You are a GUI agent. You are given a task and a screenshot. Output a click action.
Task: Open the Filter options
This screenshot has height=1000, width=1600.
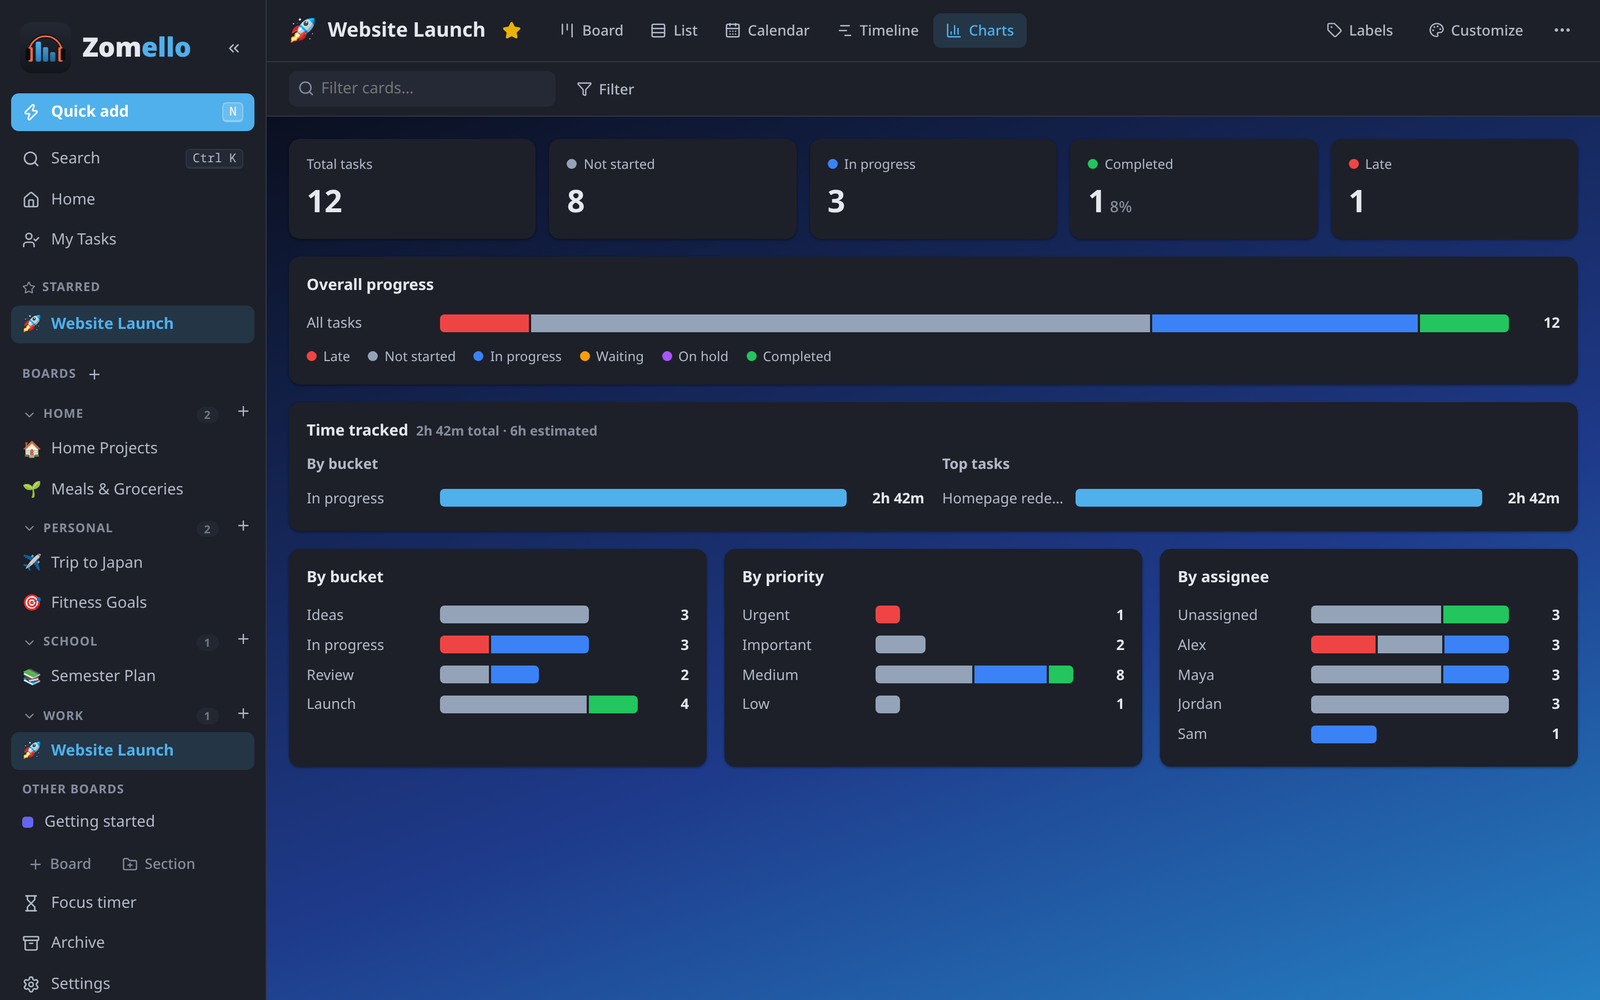click(605, 89)
